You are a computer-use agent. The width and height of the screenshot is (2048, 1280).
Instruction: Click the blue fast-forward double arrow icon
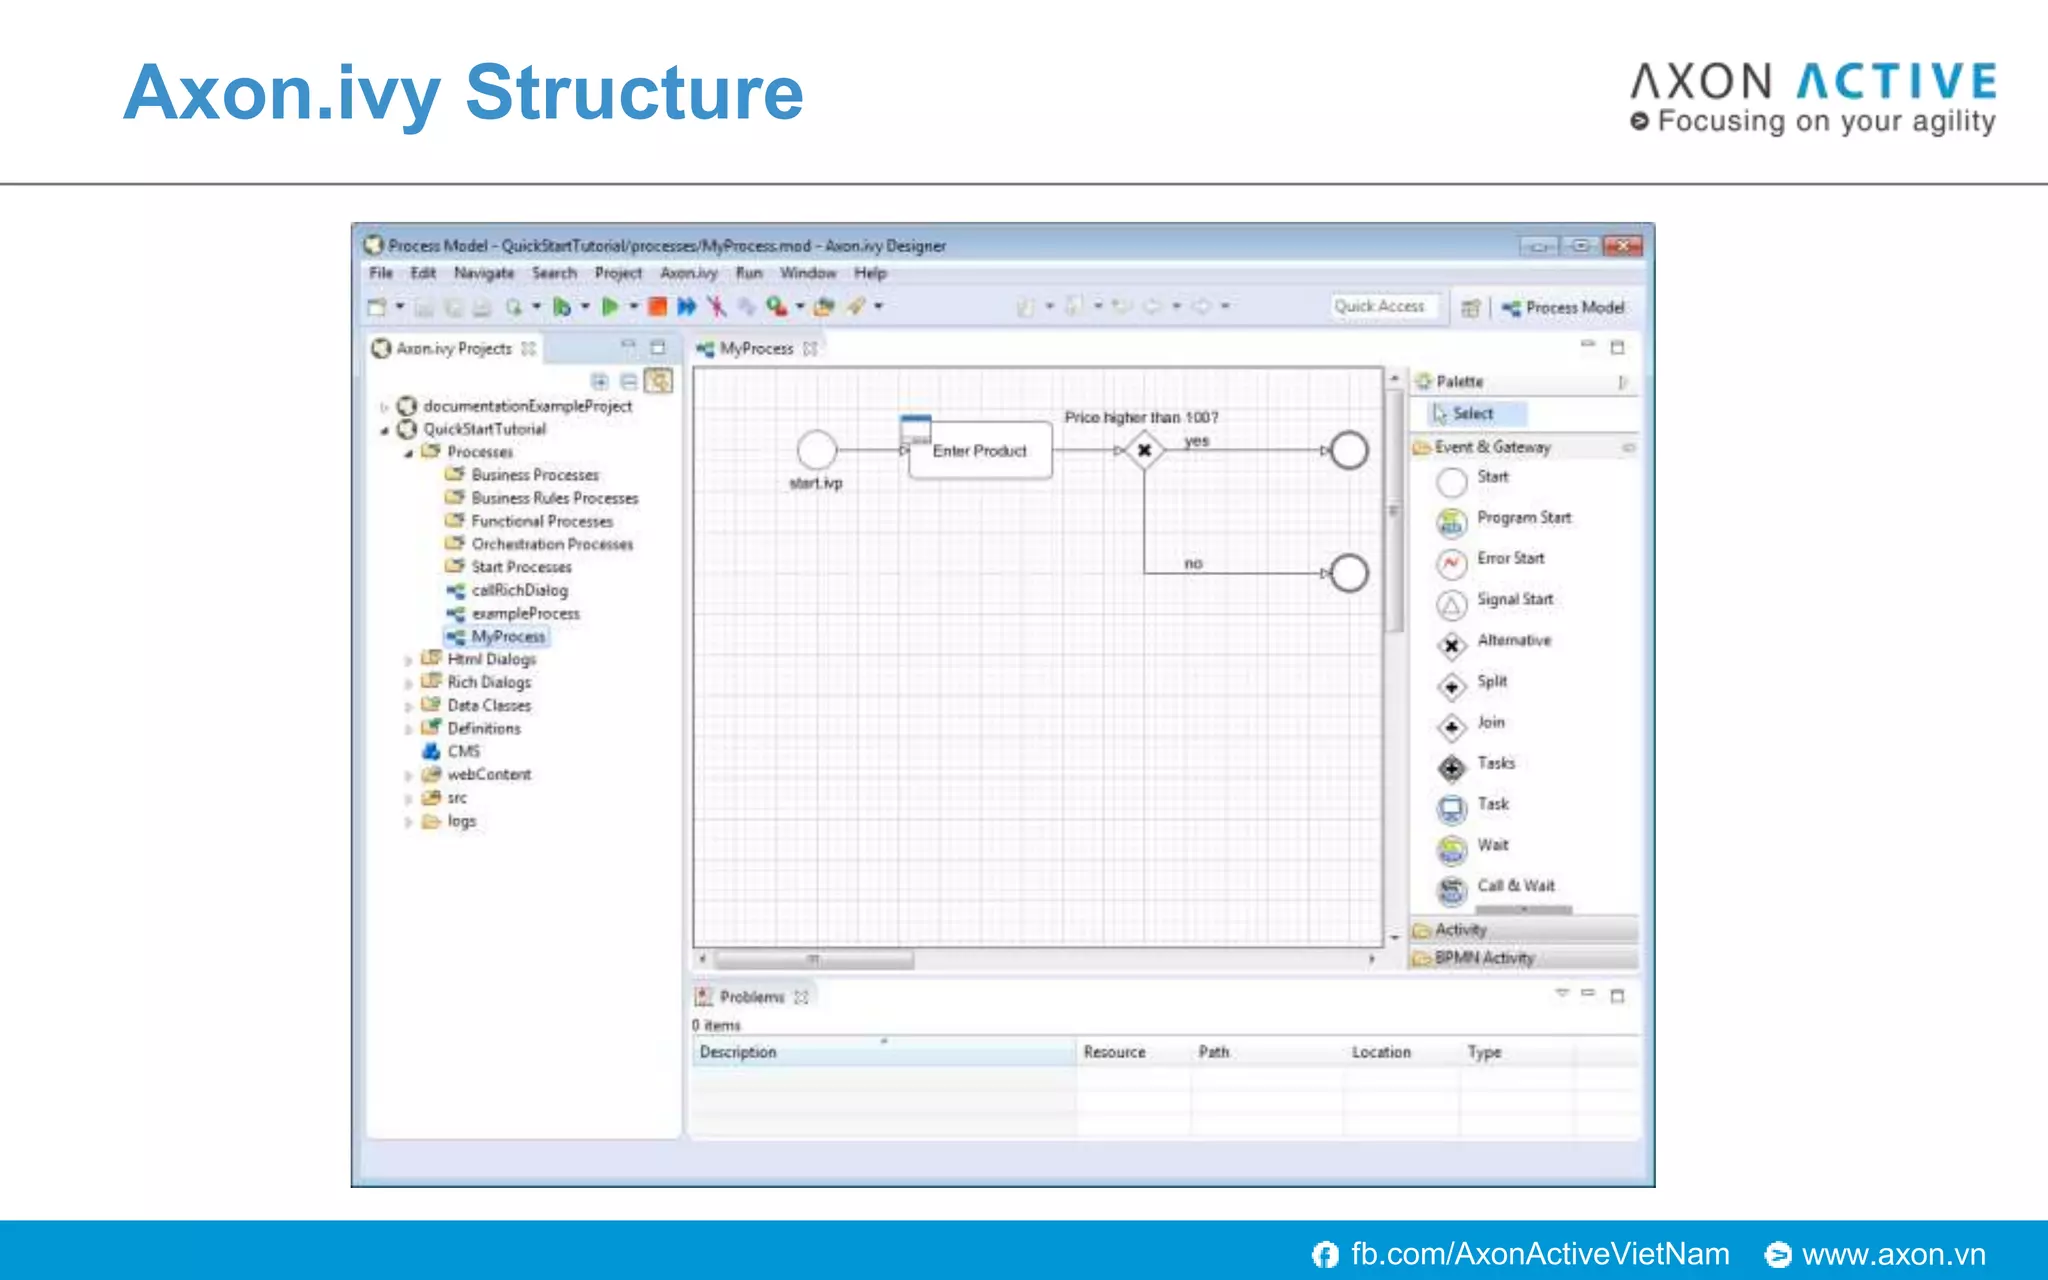pos(686,307)
